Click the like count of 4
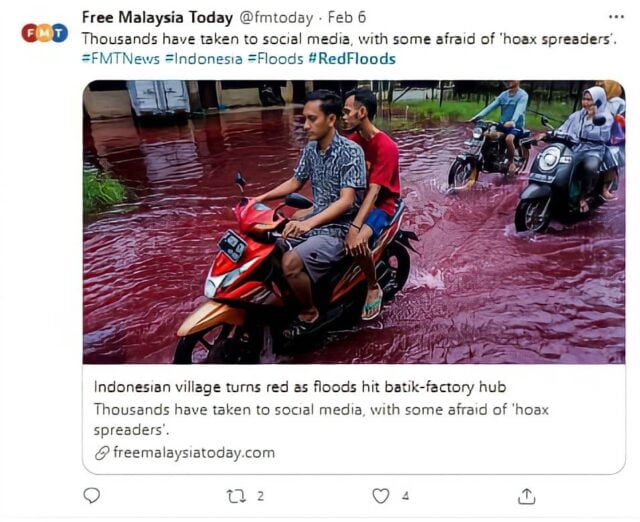This screenshot has width=640, height=522. (405, 496)
